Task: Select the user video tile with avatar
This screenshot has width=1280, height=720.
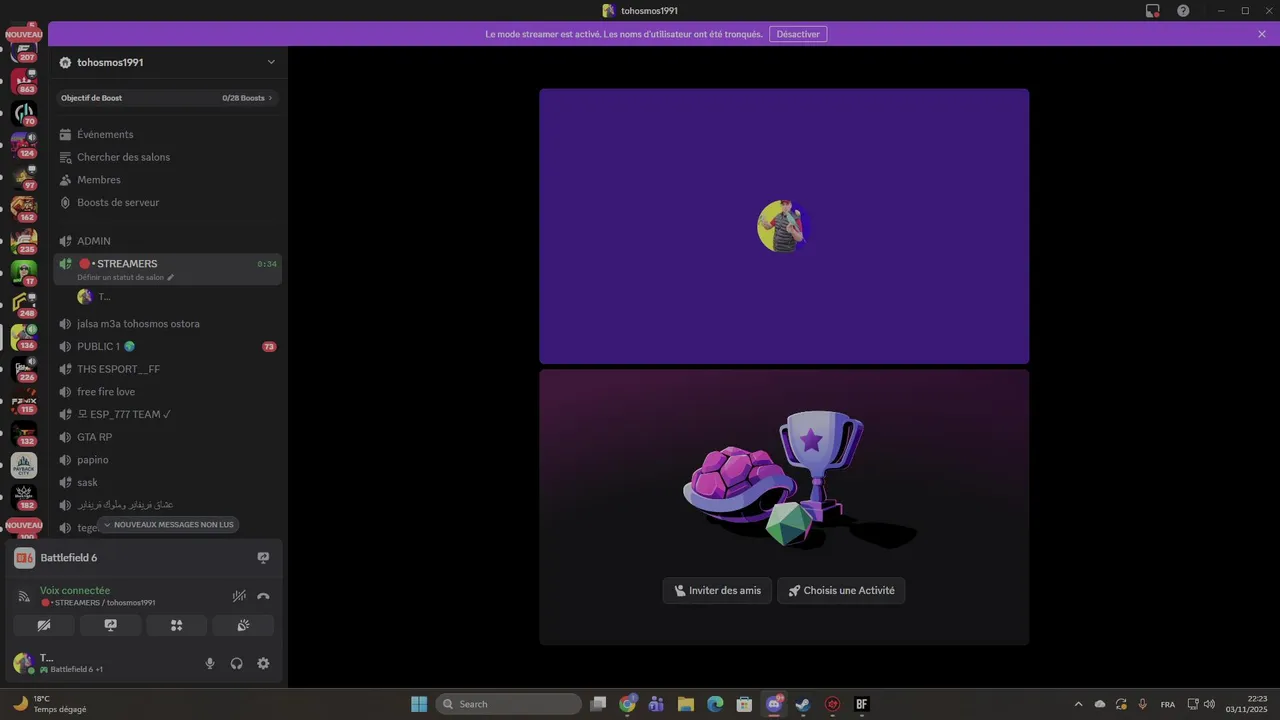Action: 784,226
